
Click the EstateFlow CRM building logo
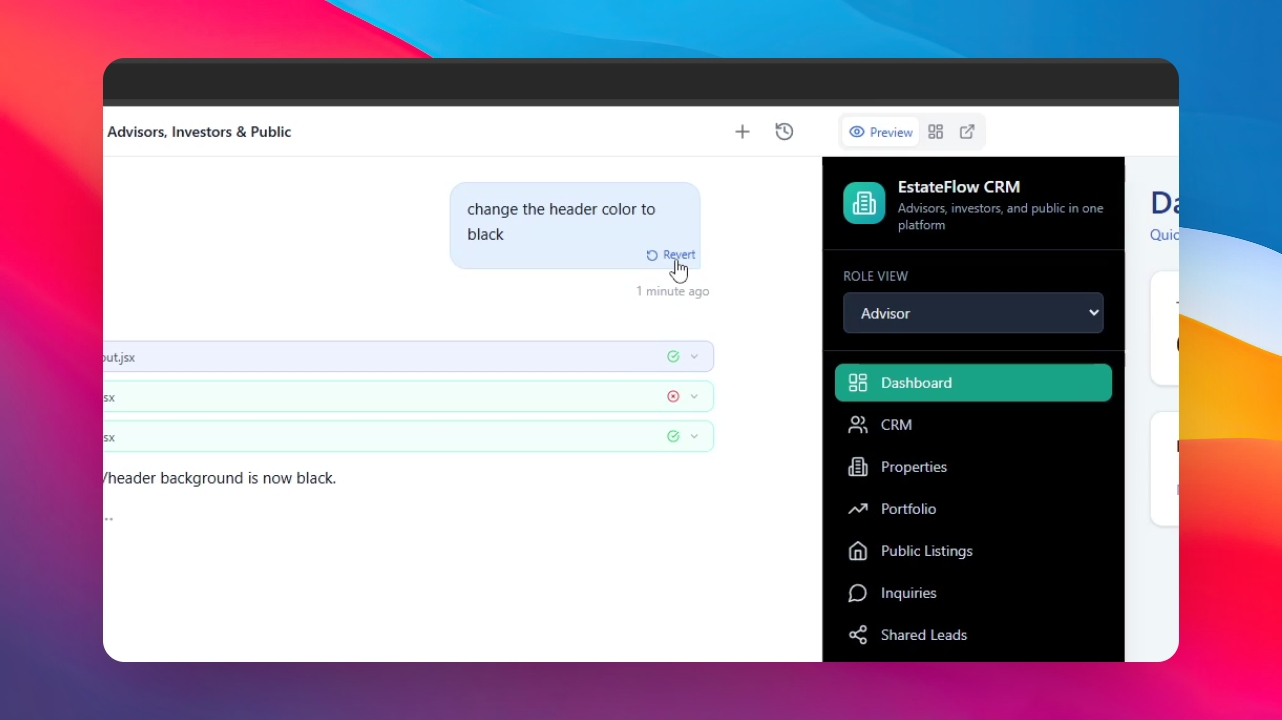(x=864, y=203)
